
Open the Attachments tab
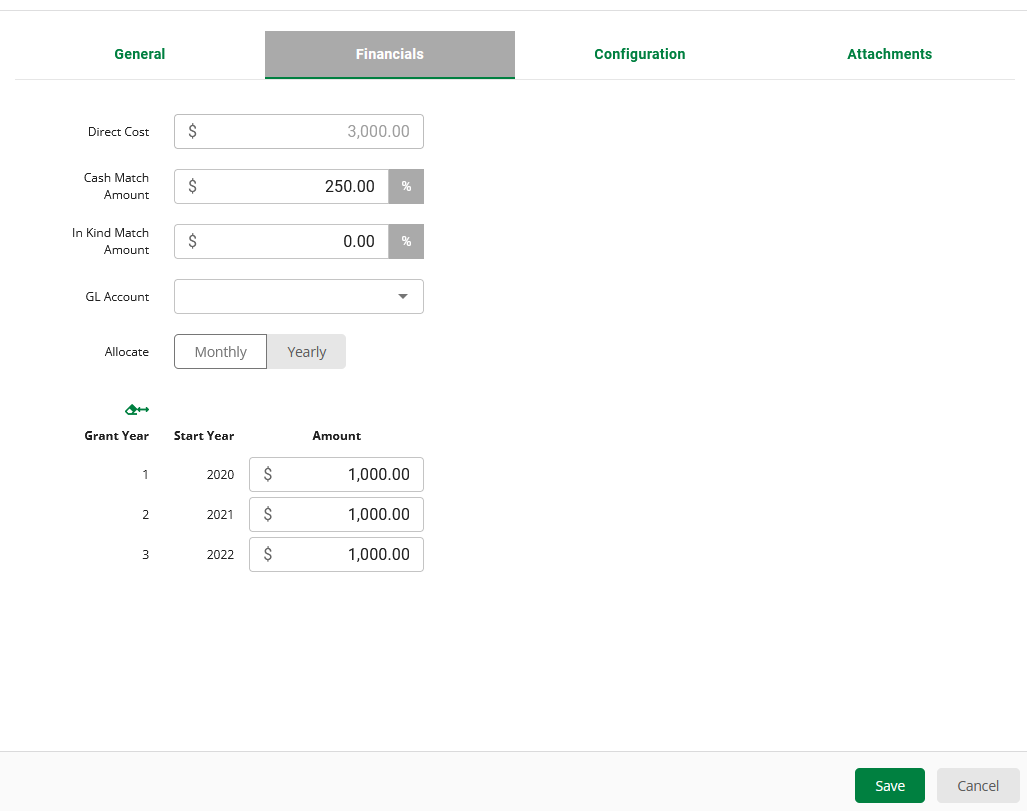(889, 54)
